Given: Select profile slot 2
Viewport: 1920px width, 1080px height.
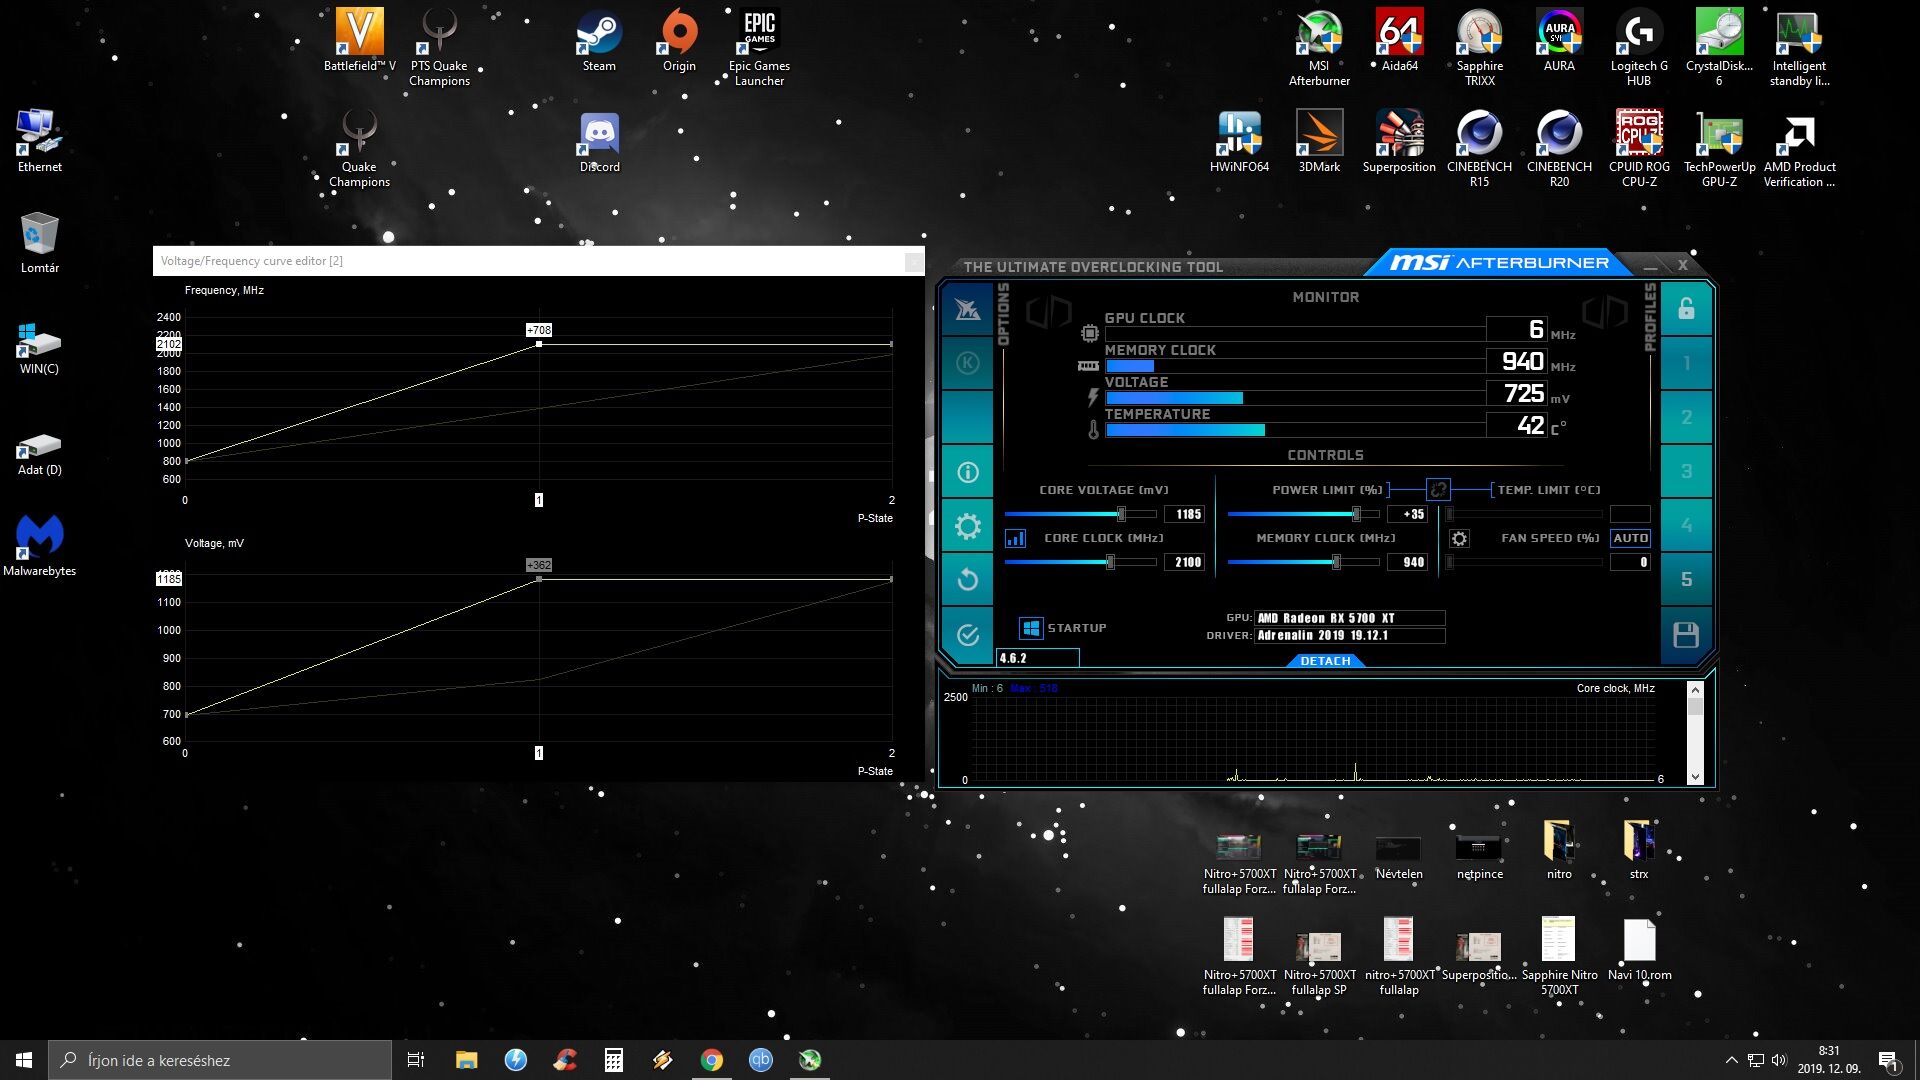Looking at the screenshot, I should (1686, 417).
